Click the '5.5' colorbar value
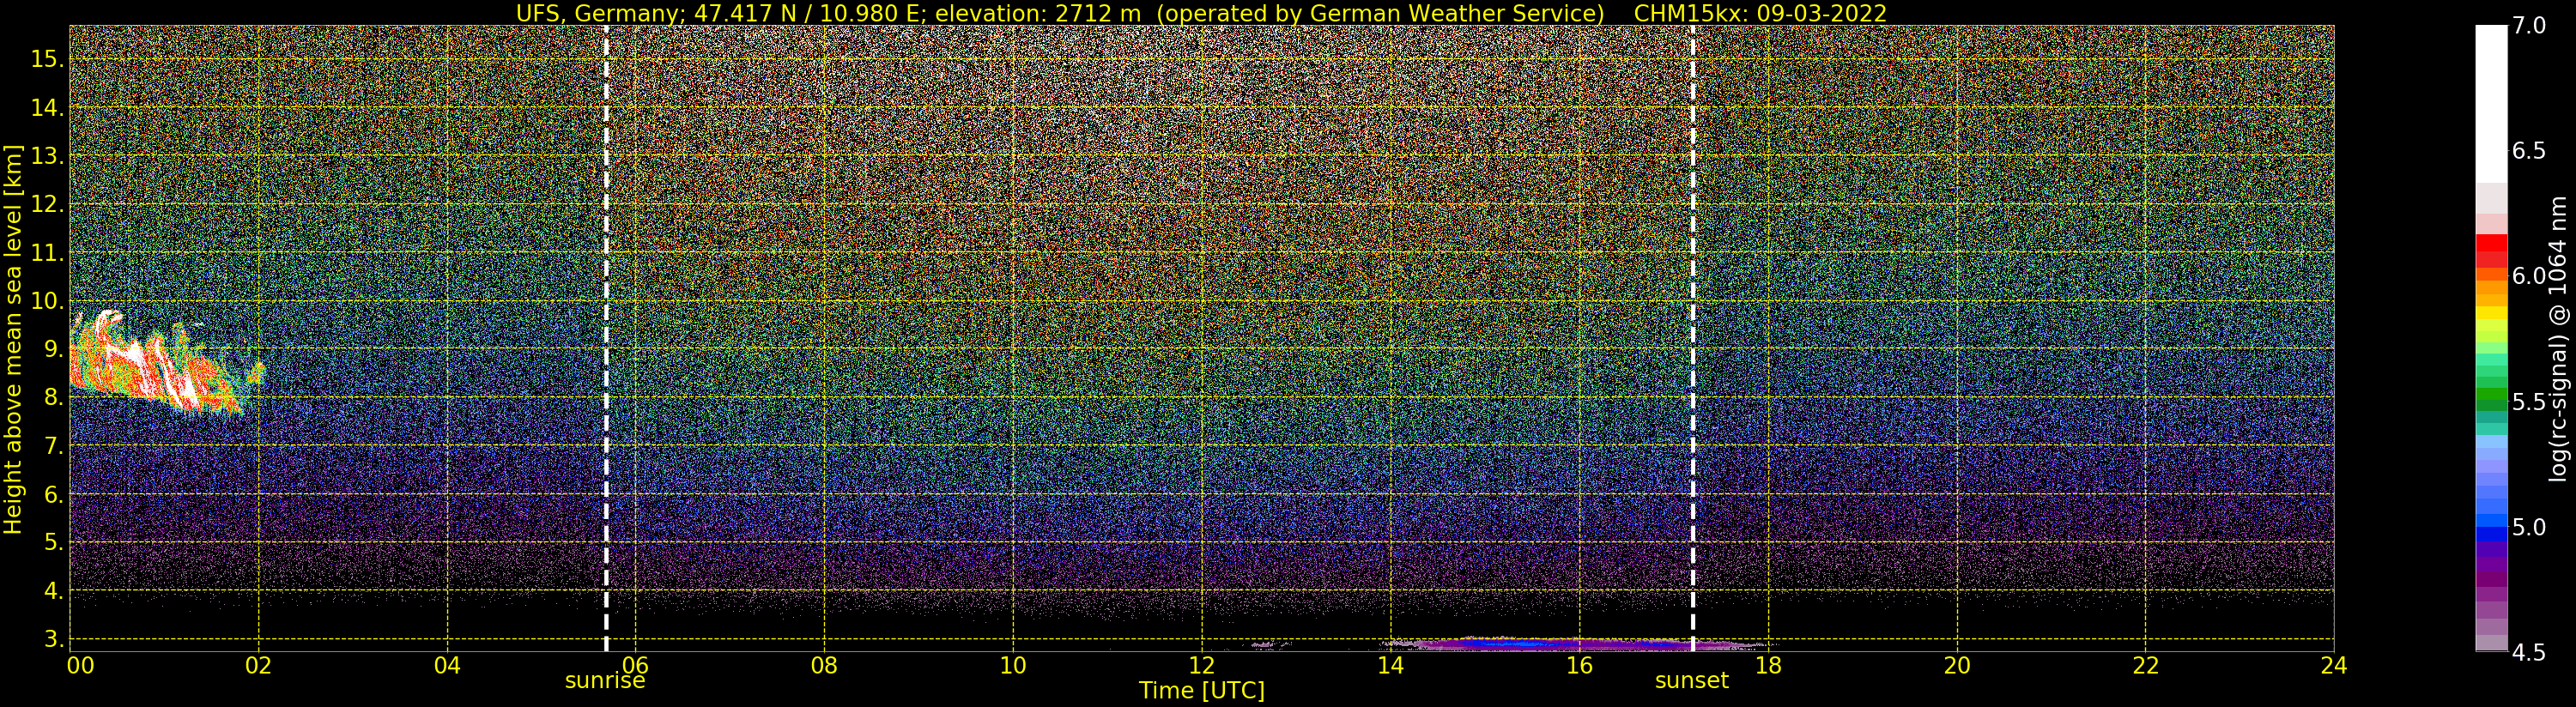2576x707 pixels. tap(2529, 402)
